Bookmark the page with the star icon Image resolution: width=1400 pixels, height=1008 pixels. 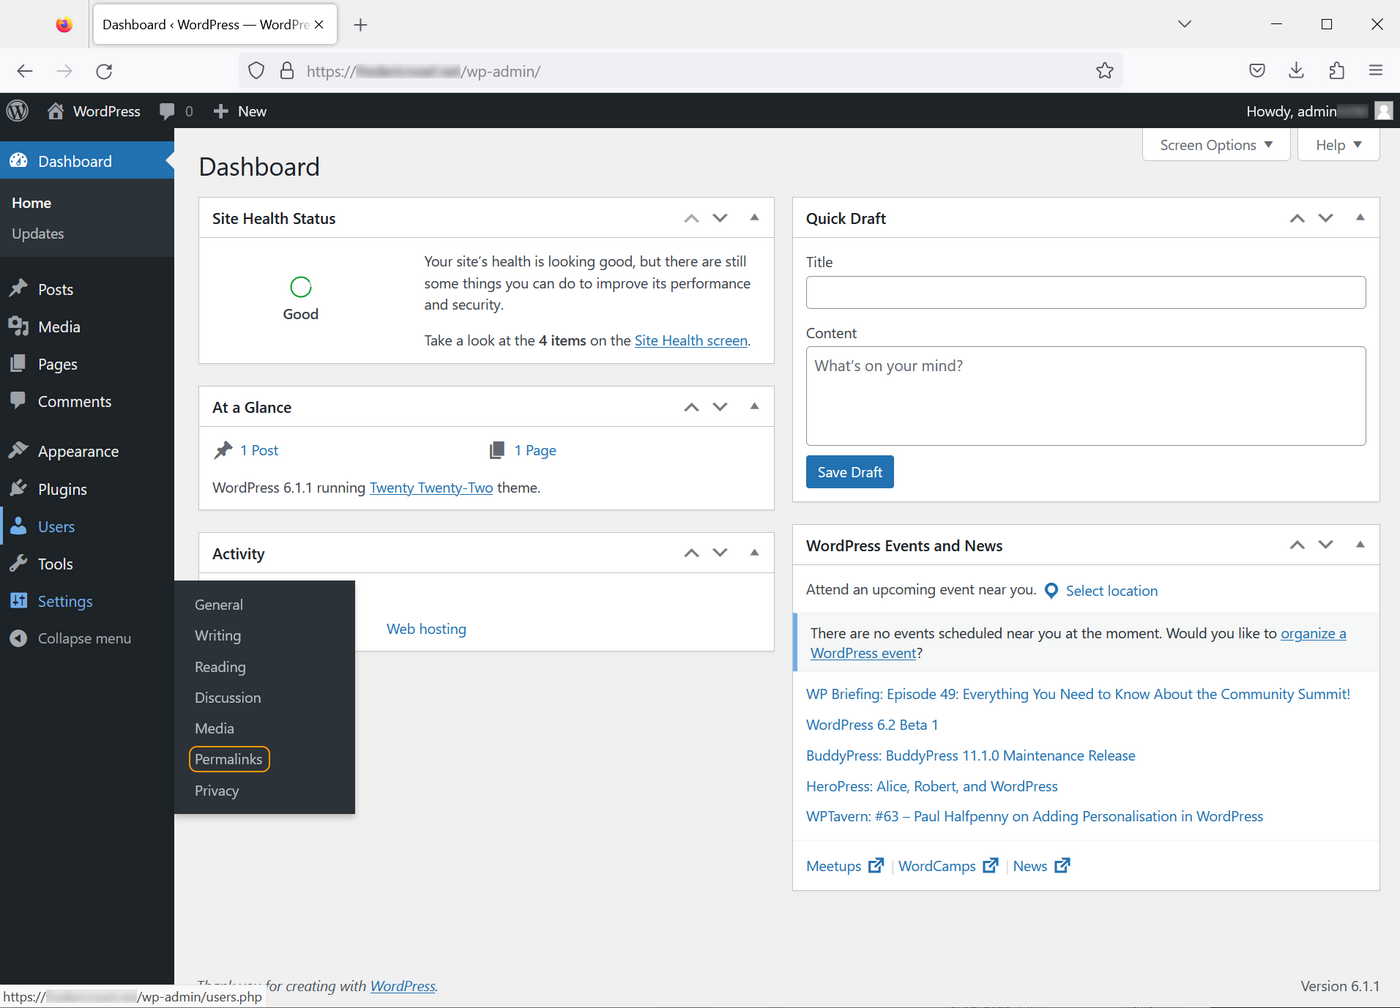(1104, 71)
